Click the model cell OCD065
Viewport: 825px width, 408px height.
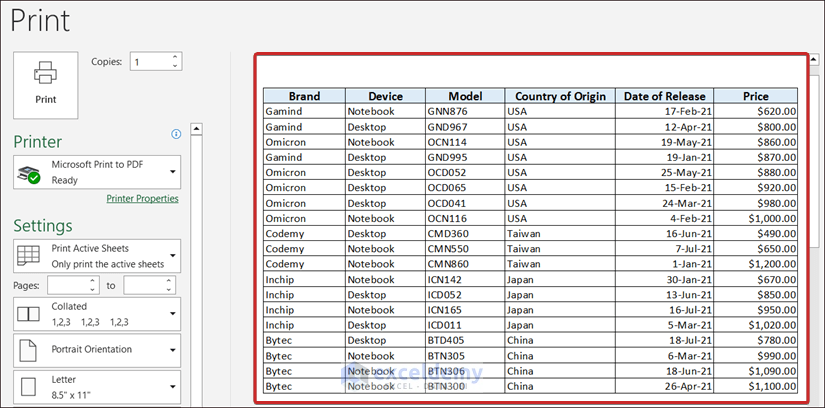tap(465, 188)
